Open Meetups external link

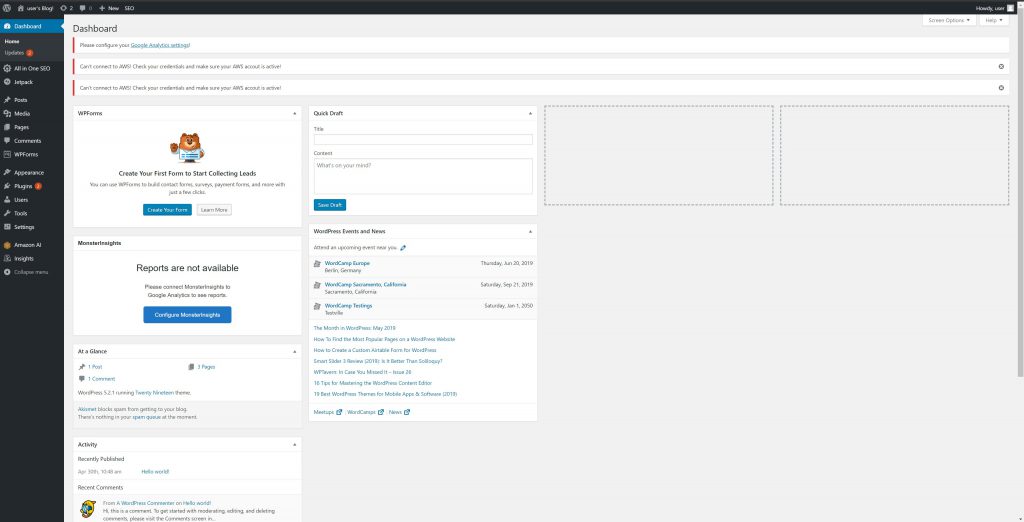tap(327, 412)
